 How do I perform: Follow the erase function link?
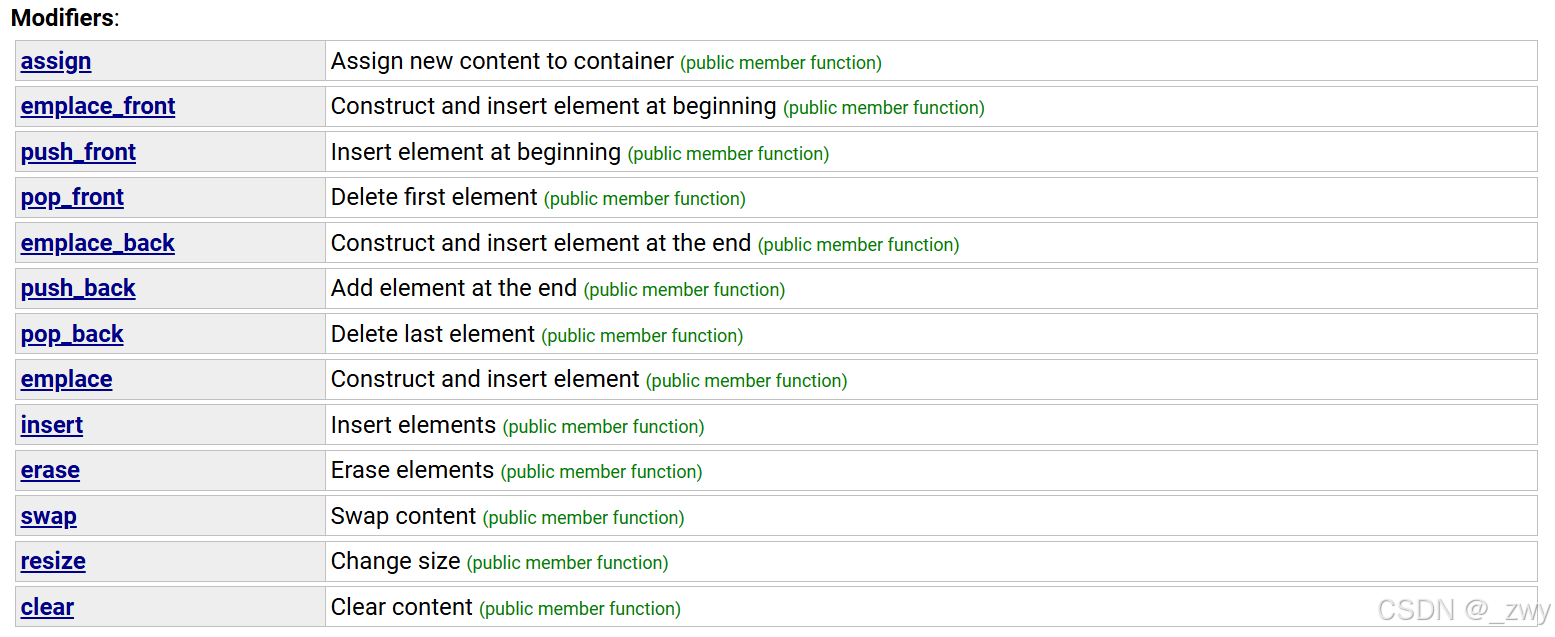point(50,470)
